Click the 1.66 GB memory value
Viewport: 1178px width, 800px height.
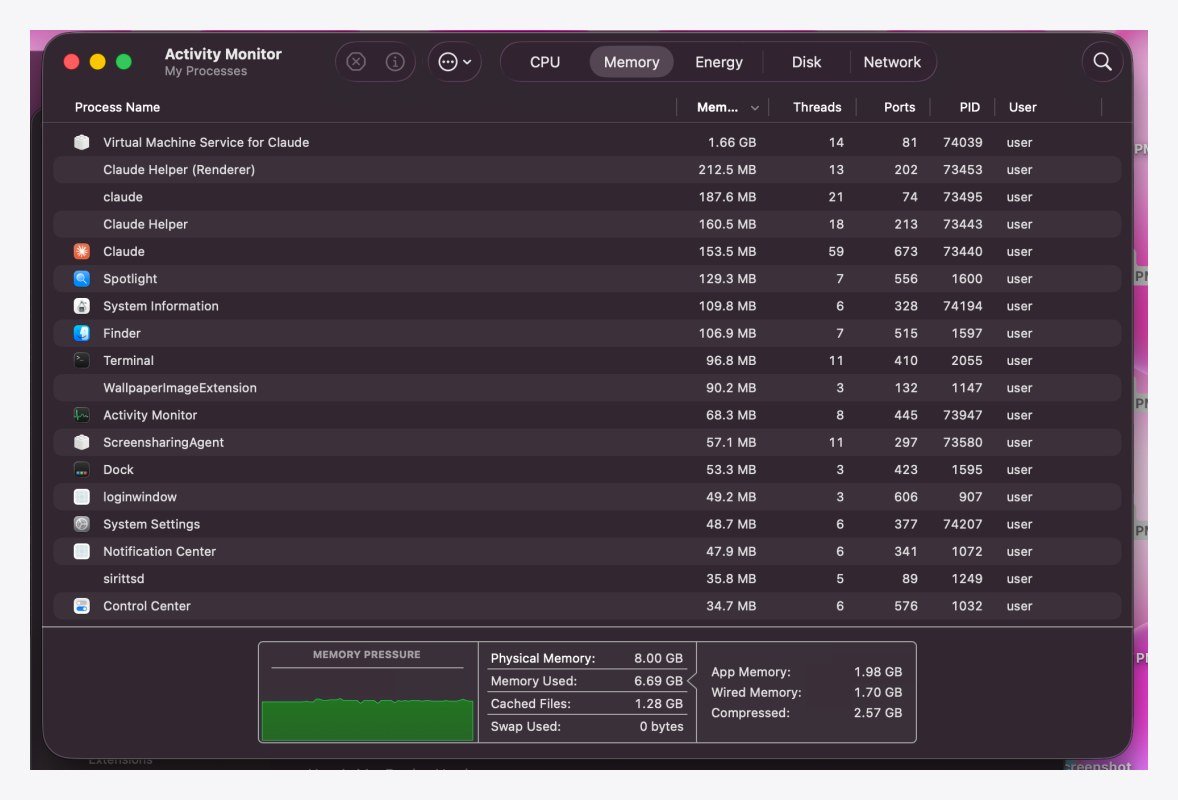[732, 142]
